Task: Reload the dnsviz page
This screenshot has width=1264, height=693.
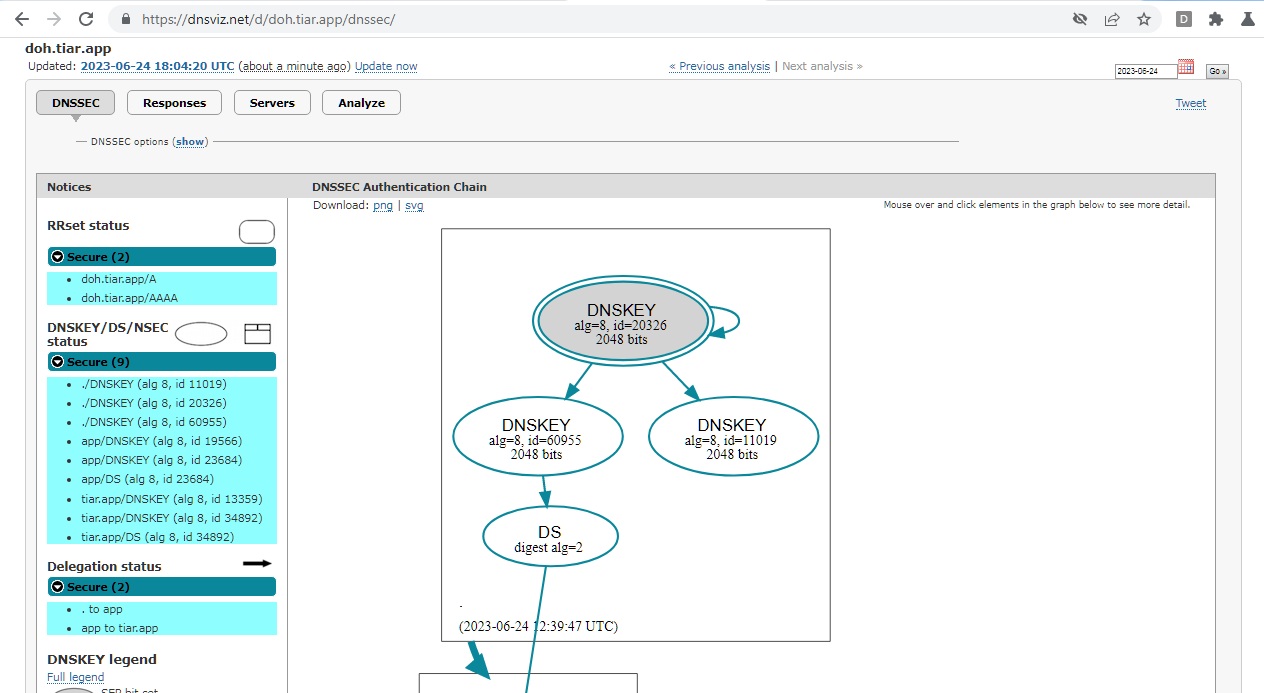Action: 86,19
